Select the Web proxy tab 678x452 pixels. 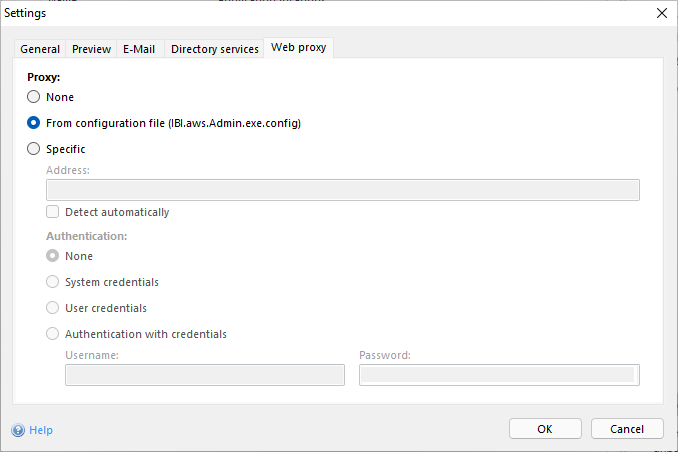(299, 48)
